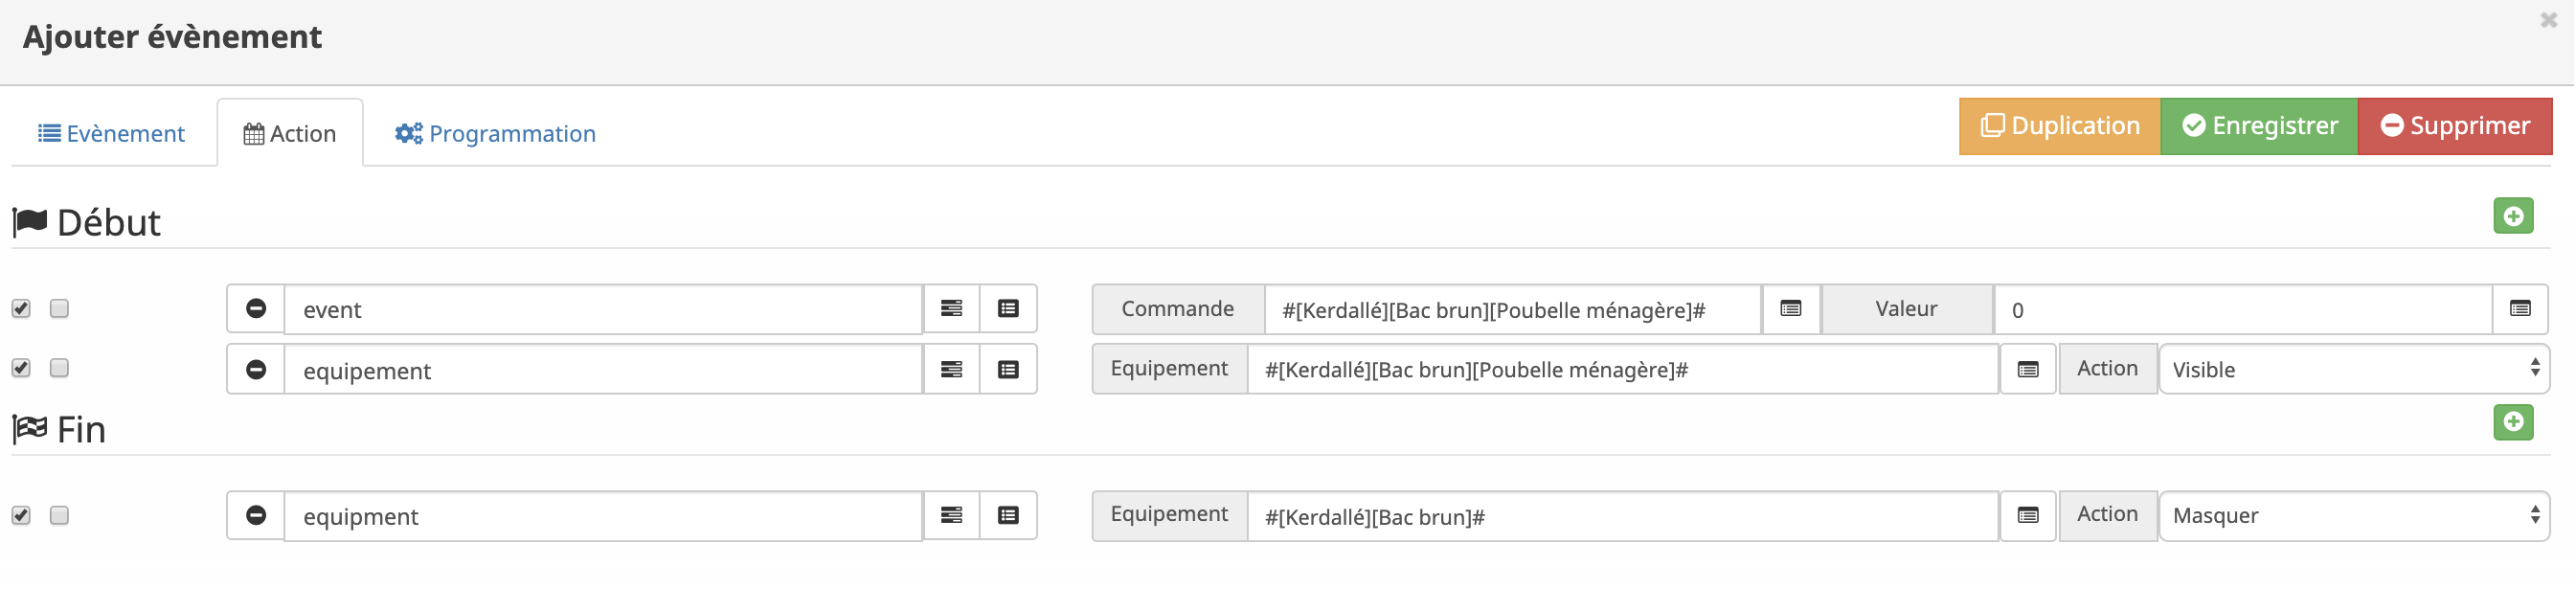This screenshot has height=611, width=2576.
Task: Click into the Valeur input field
Action: click(x=2241, y=310)
